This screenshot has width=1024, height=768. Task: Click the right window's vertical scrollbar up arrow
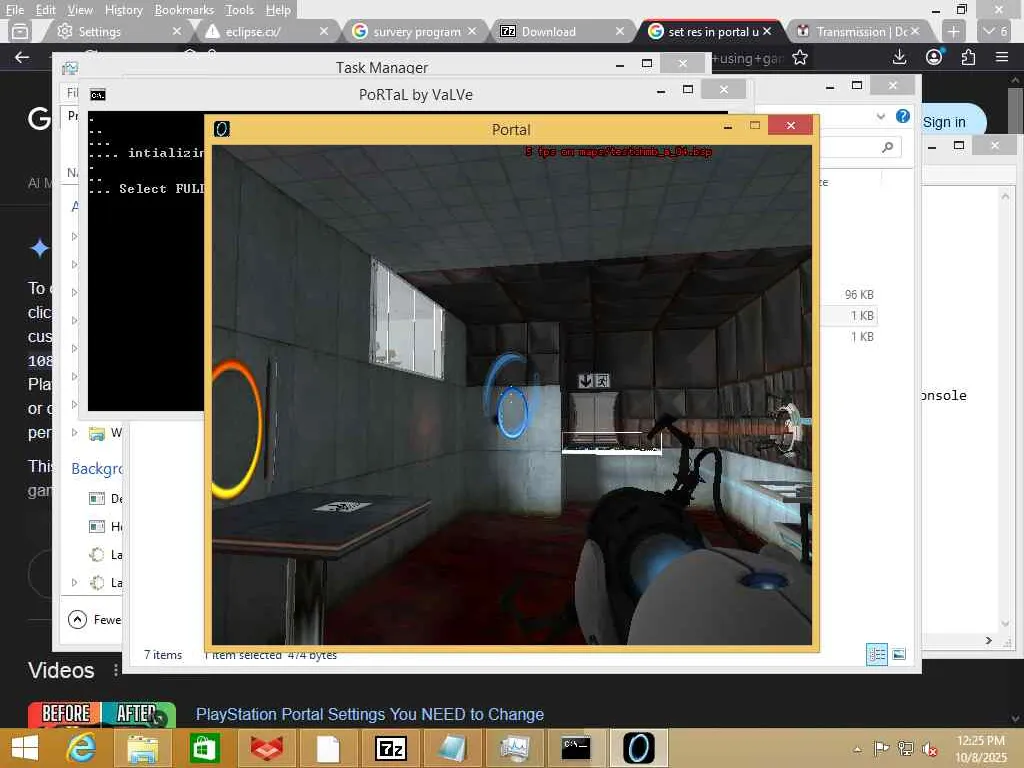click(x=1005, y=197)
